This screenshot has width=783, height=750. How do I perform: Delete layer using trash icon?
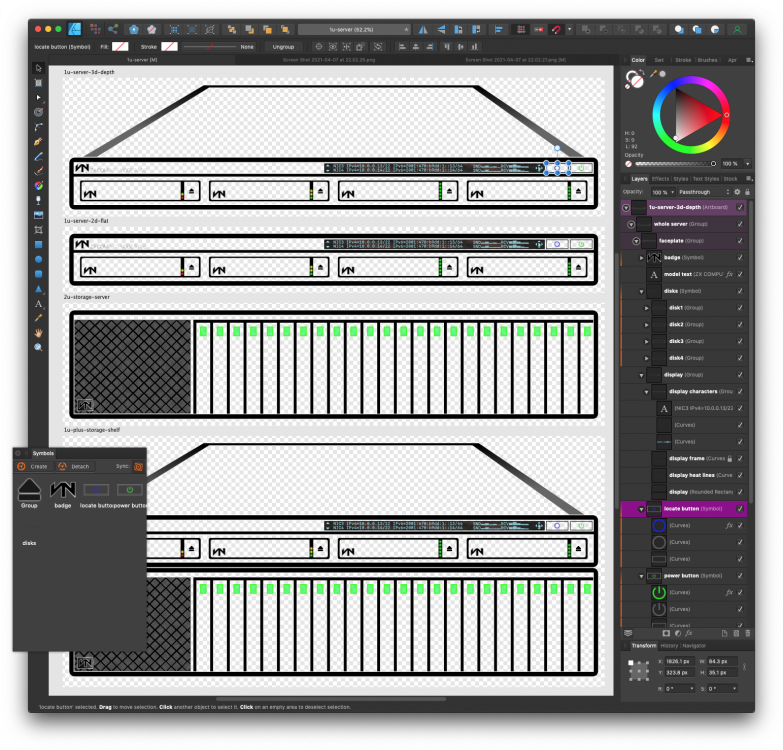pos(748,633)
